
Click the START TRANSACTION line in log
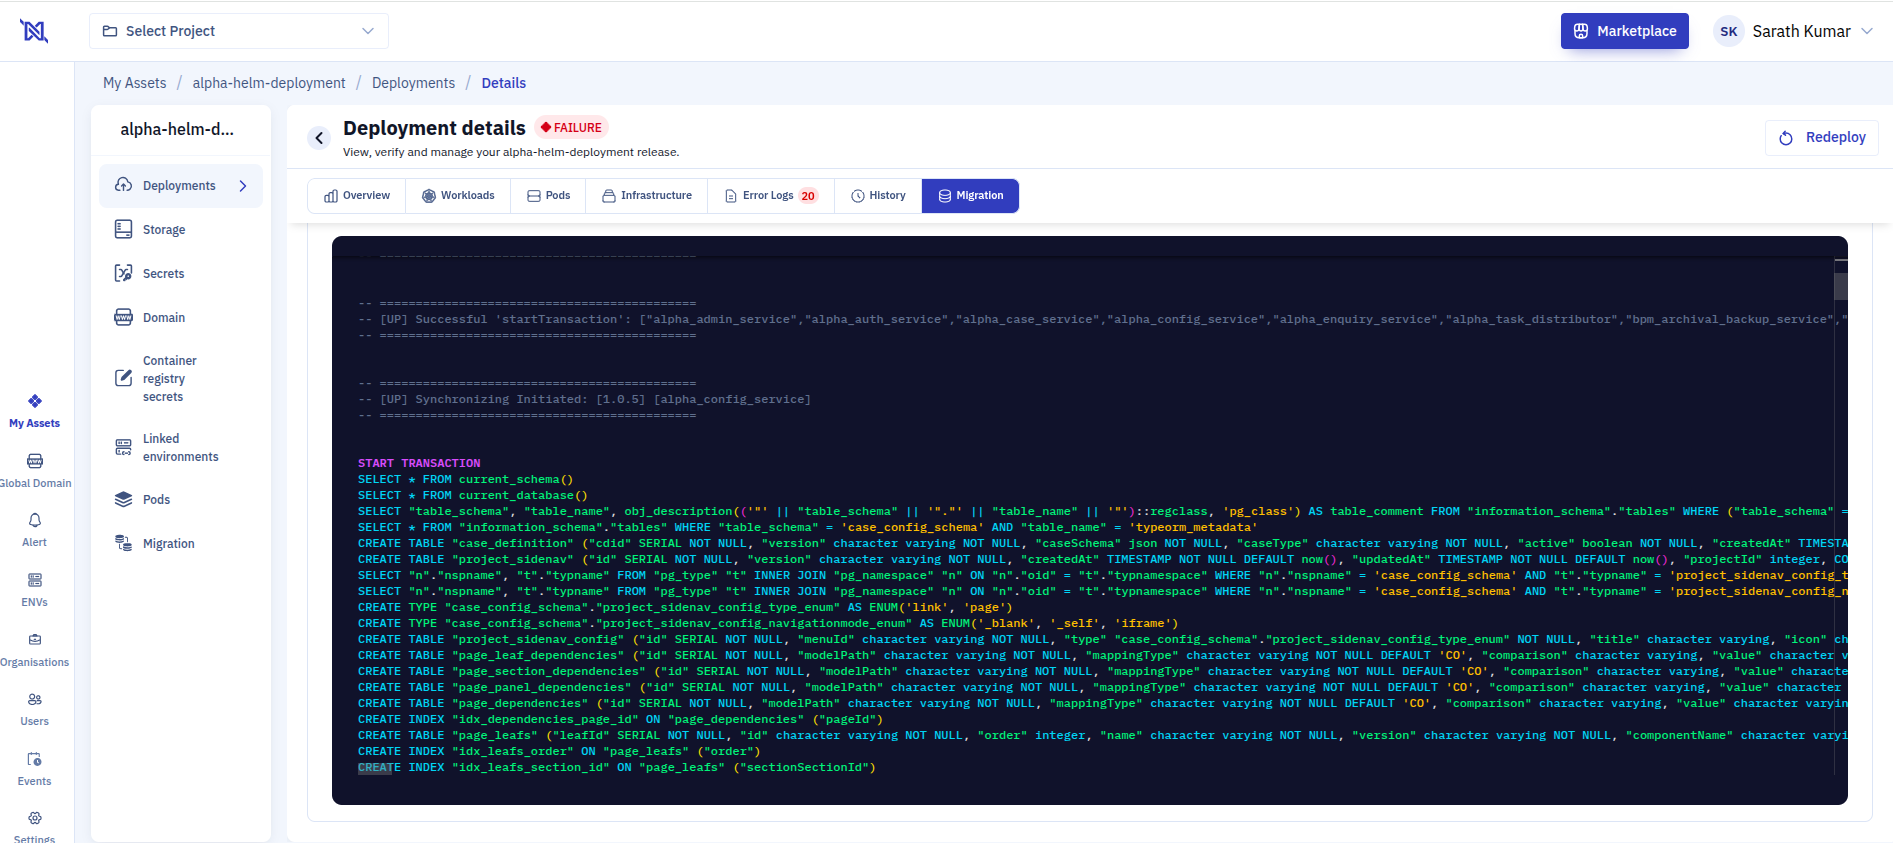click(x=419, y=463)
